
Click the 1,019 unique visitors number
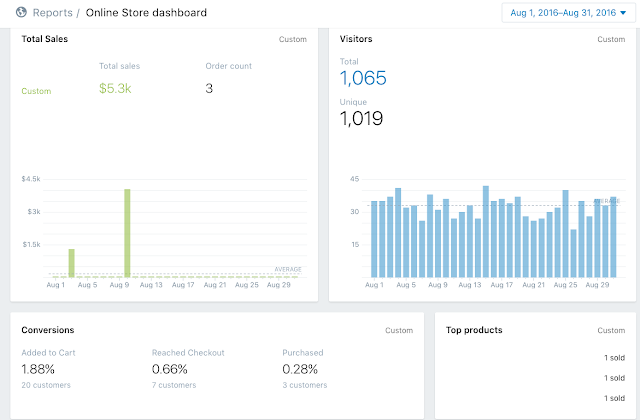click(x=361, y=118)
